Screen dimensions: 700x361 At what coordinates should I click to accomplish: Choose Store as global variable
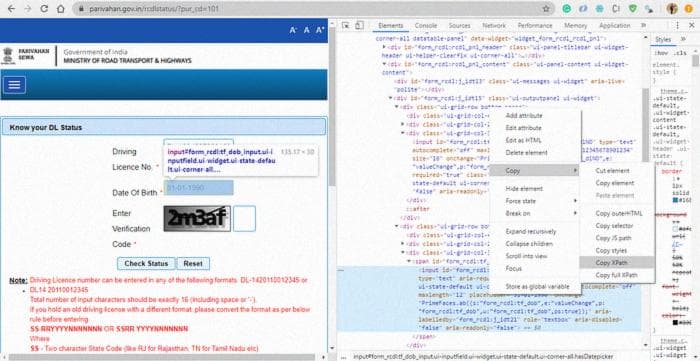coord(535,286)
